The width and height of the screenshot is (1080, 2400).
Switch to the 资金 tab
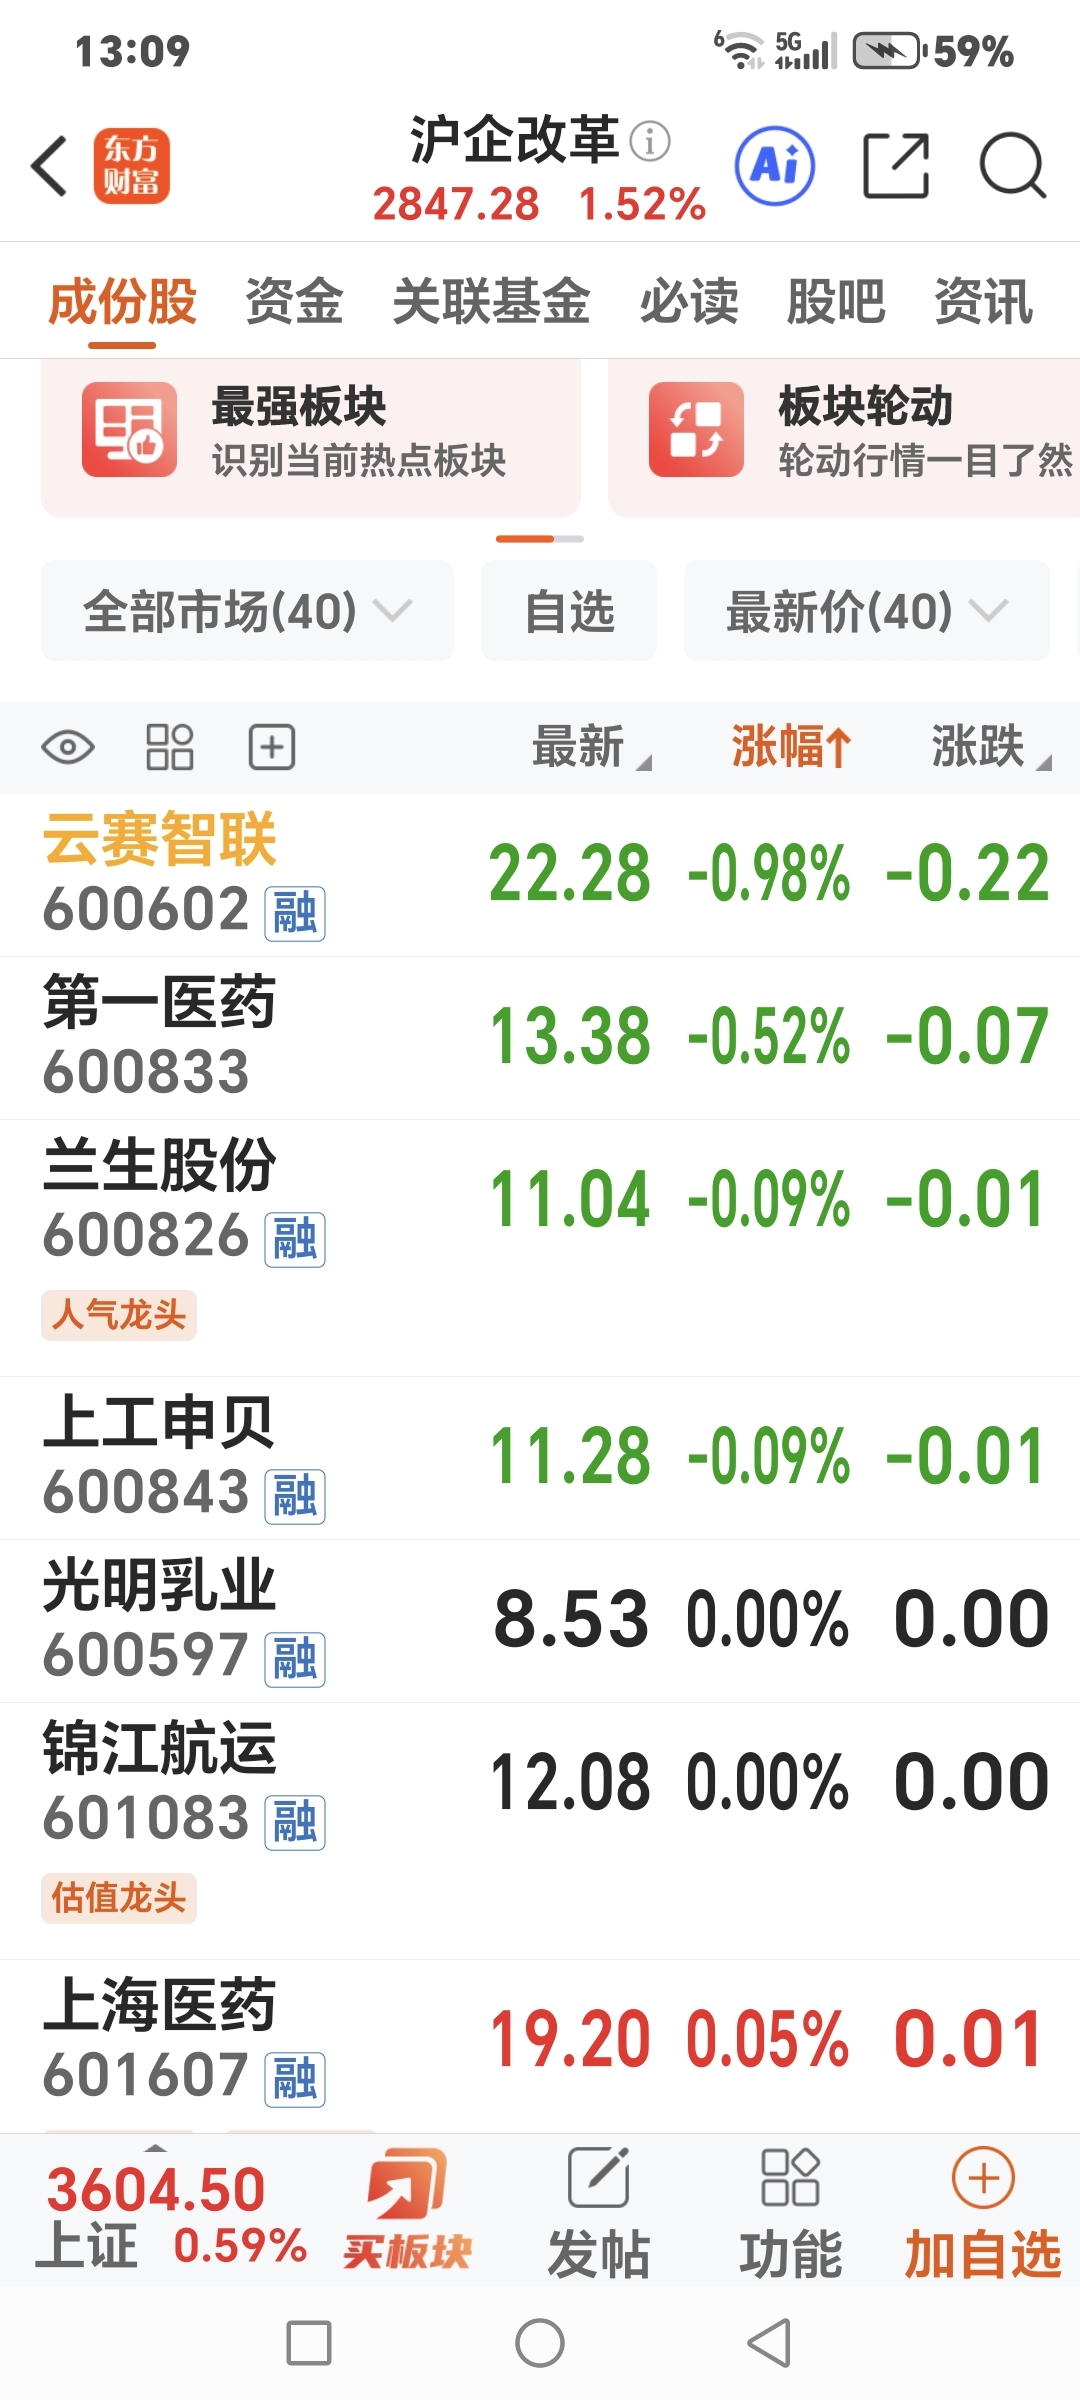[x=294, y=302]
